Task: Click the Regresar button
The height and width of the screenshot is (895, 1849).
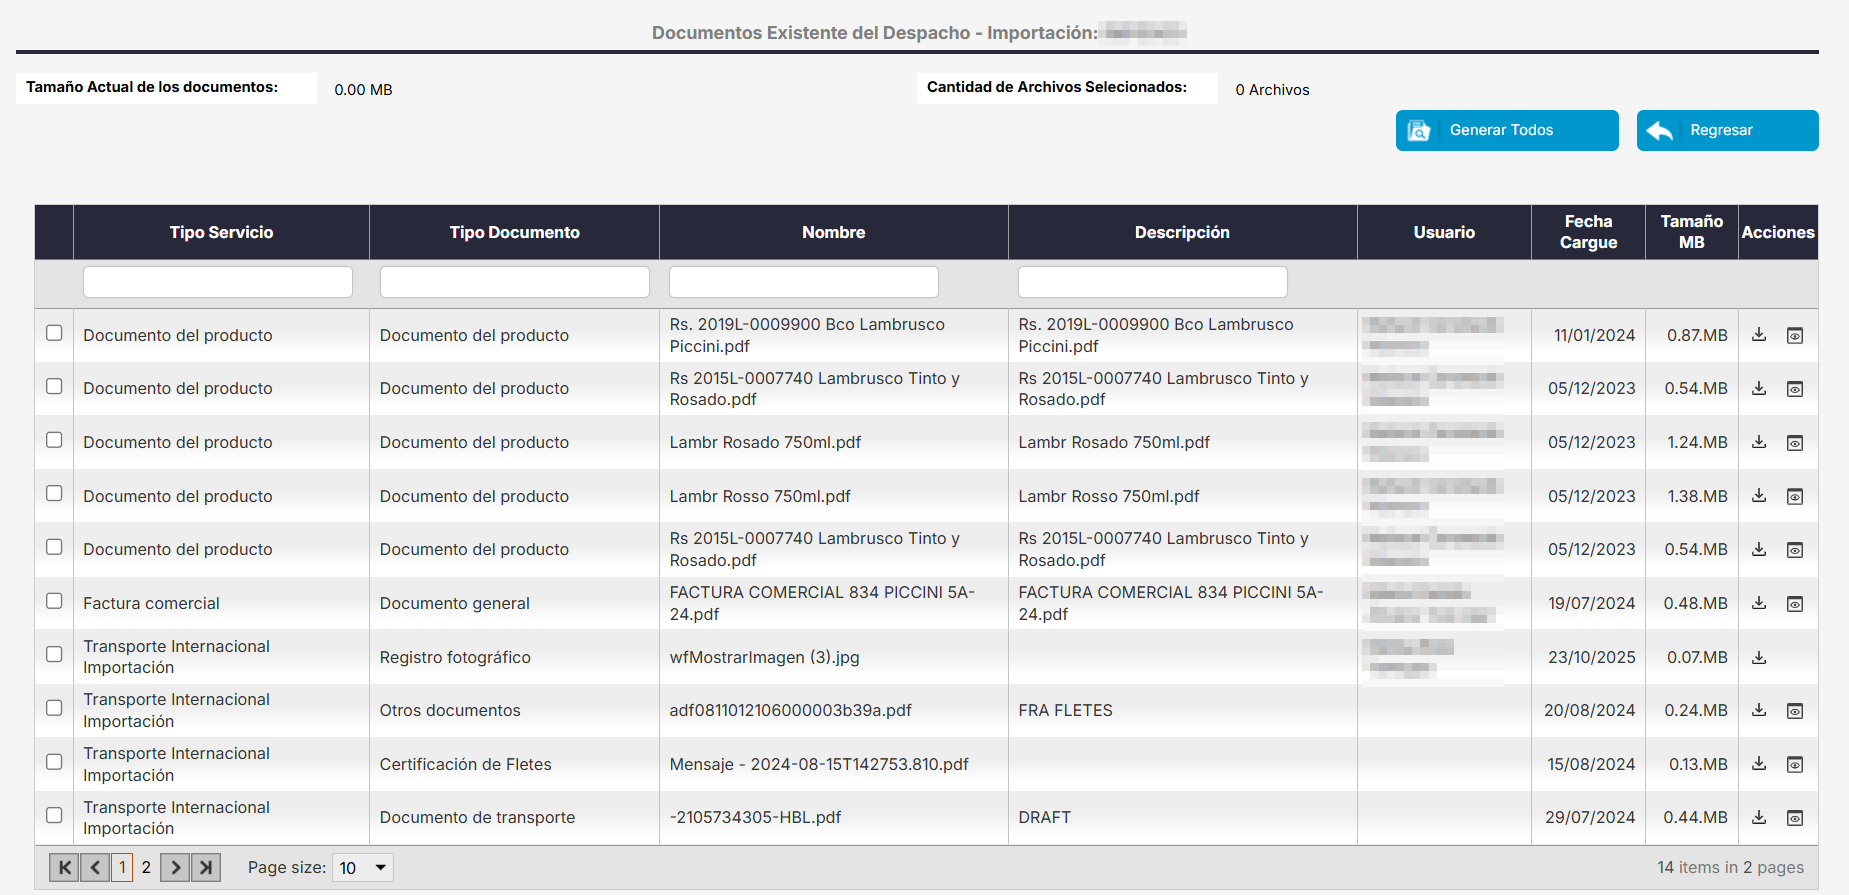Action: 1727,130
